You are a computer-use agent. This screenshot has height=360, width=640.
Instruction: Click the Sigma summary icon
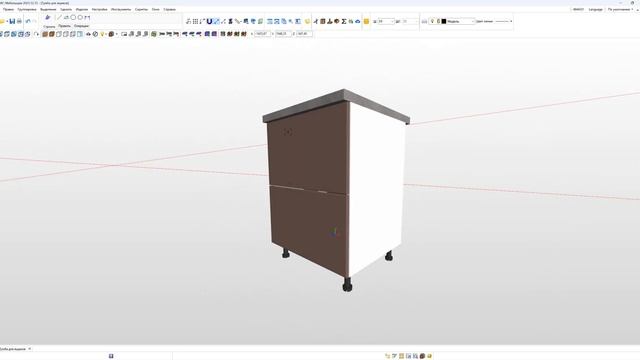(x=344, y=21)
